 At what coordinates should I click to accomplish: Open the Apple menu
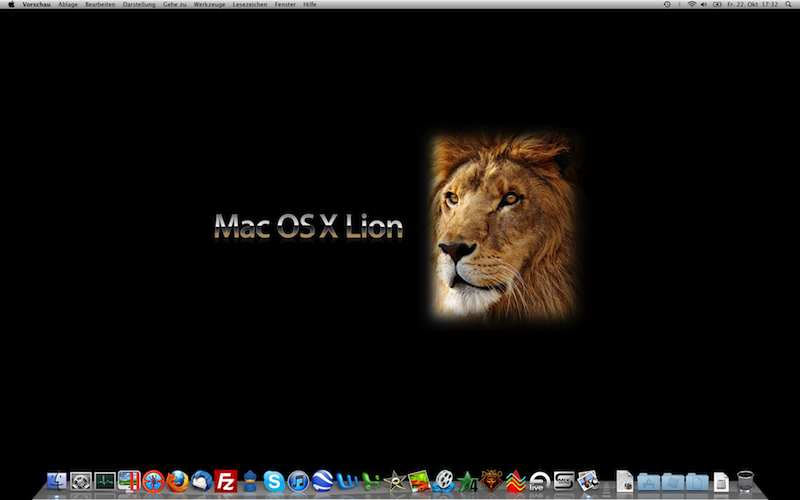tap(10, 5)
